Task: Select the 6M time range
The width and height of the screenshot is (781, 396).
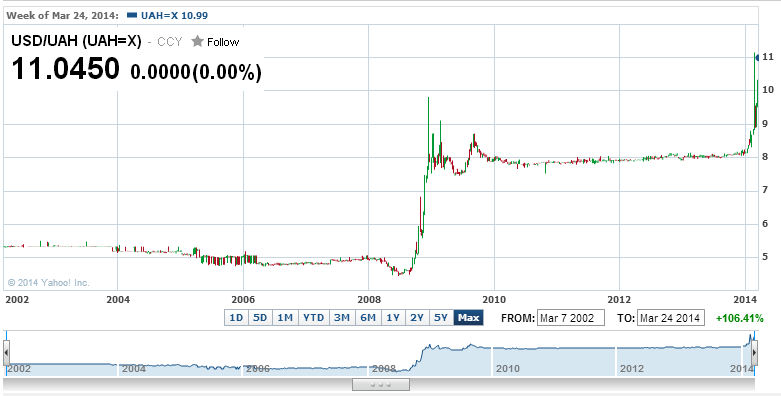Action: click(368, 317)
